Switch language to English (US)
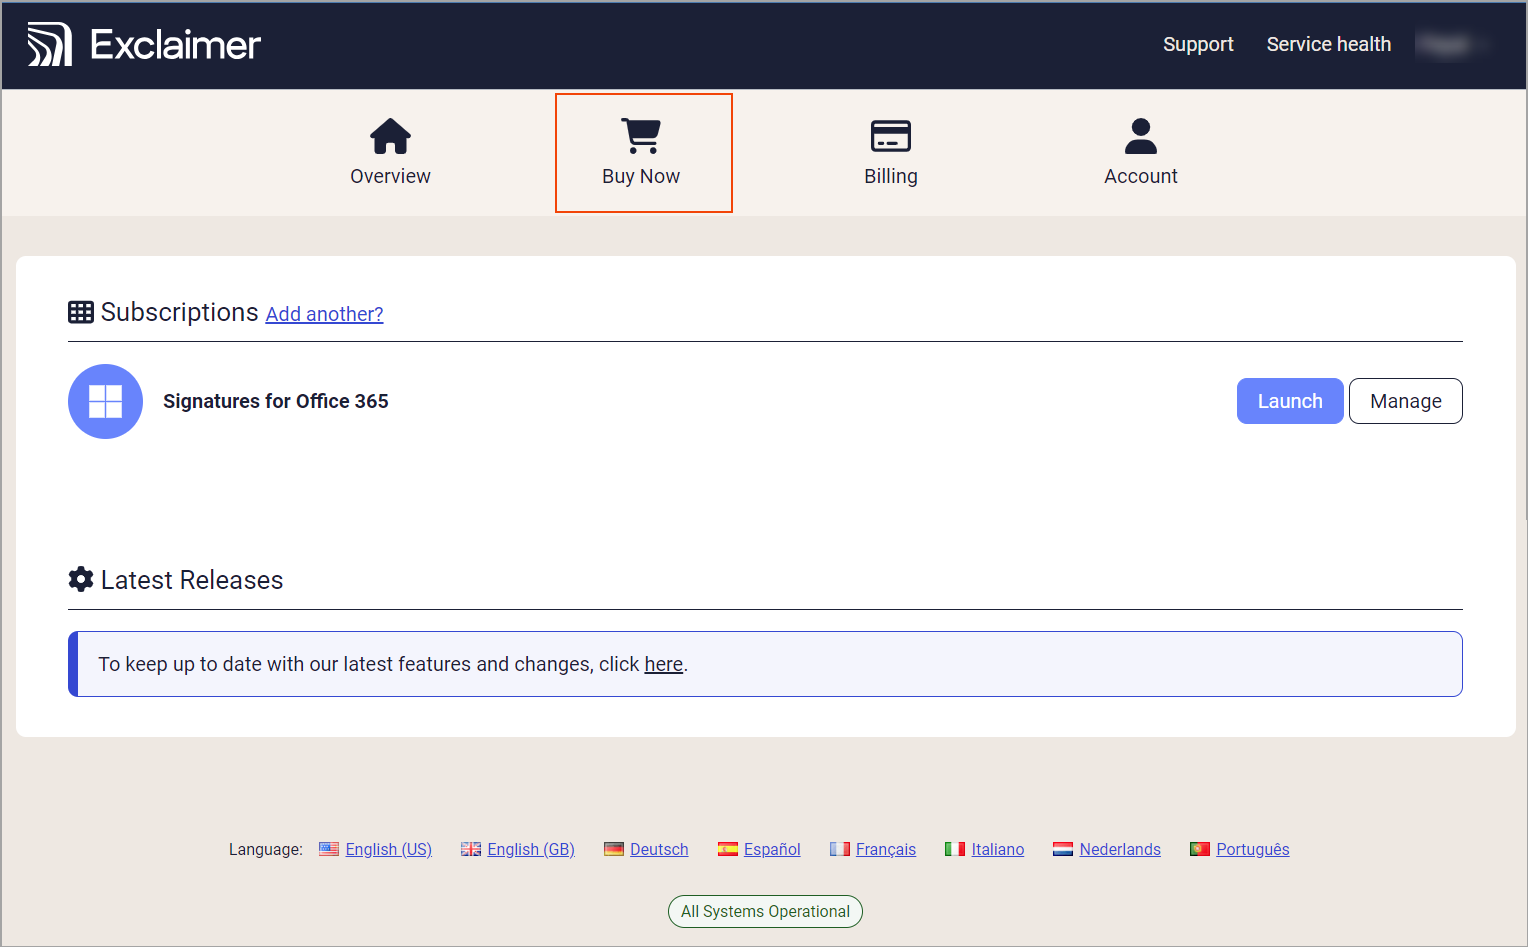The height and width of the screenshot is (947, 1528). (388, 849)
